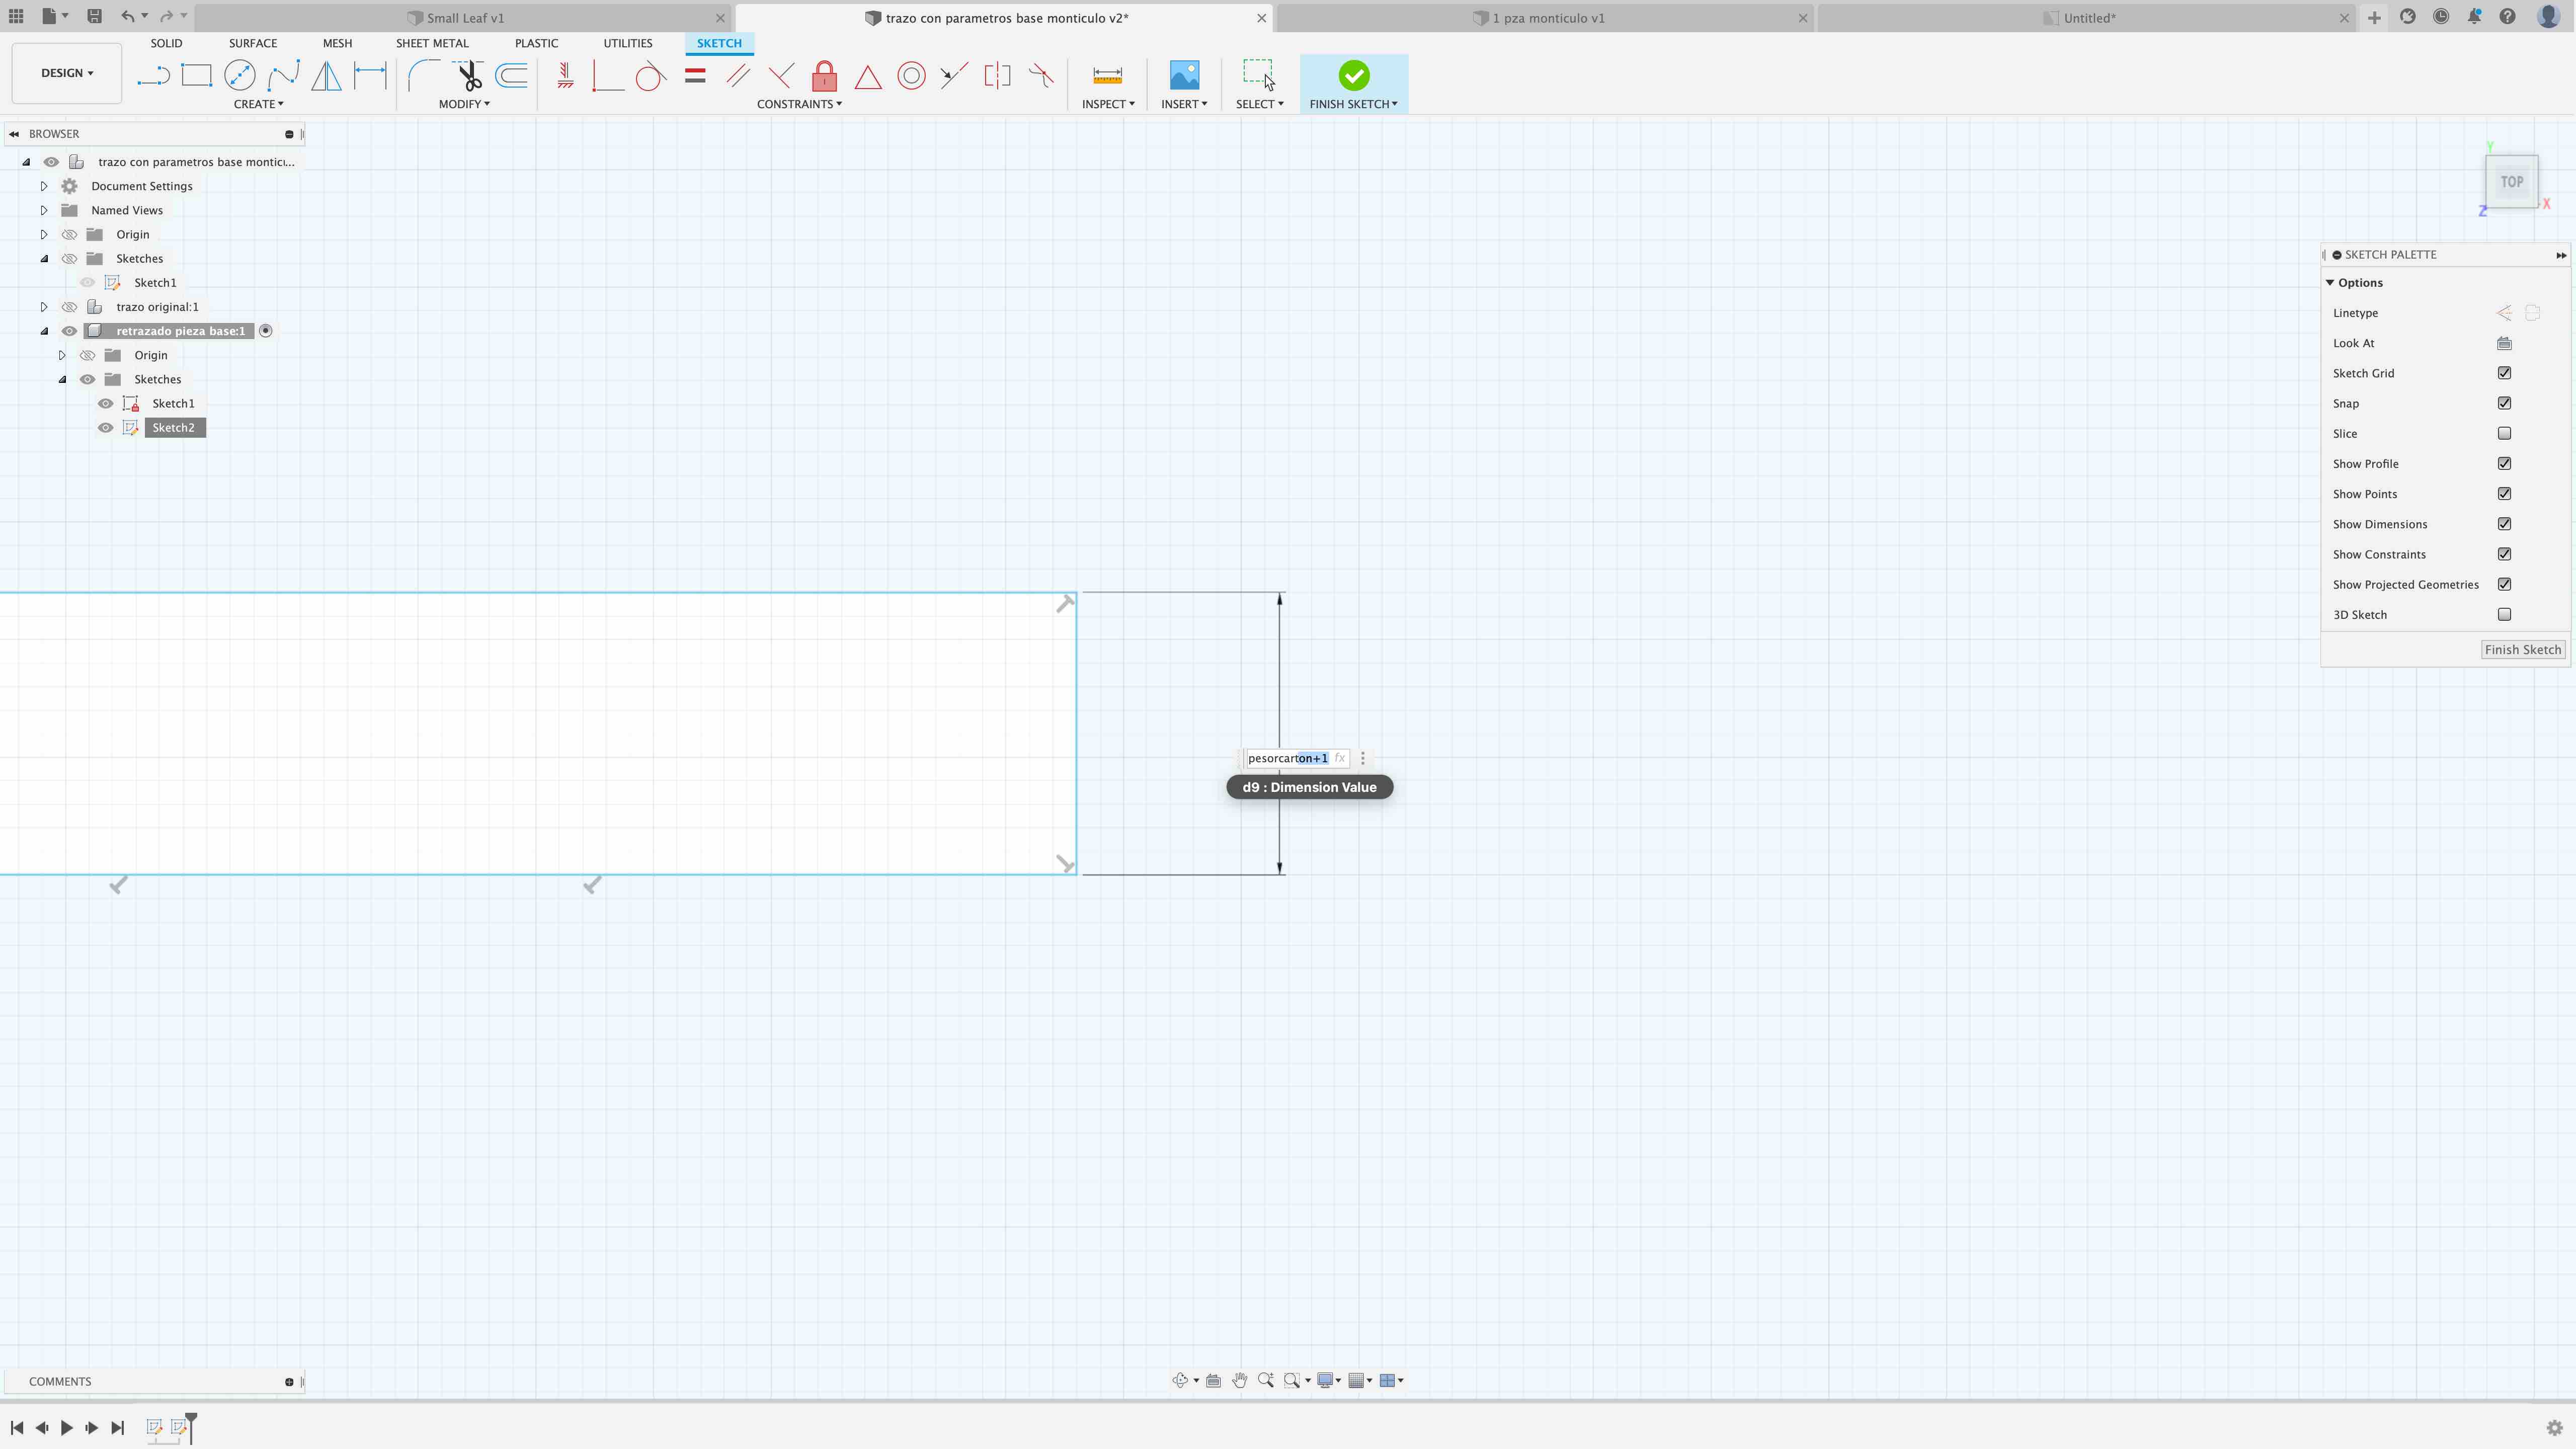2576x1449 pixels.
Task: Switch to the SURFACE tab
Action: pyautogui.click(x=252, y=43)
